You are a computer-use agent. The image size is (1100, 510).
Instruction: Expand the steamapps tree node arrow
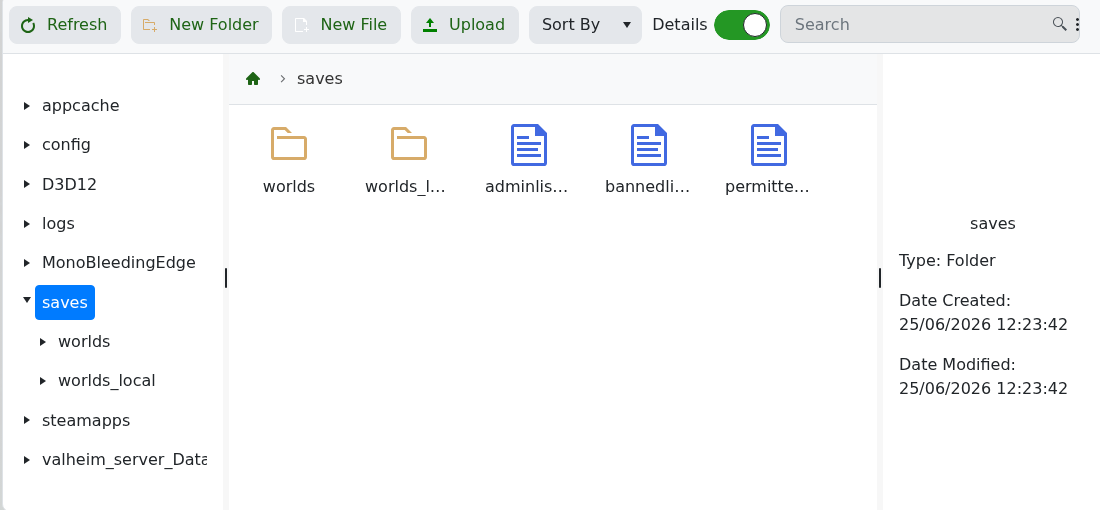tap(27, 420)
